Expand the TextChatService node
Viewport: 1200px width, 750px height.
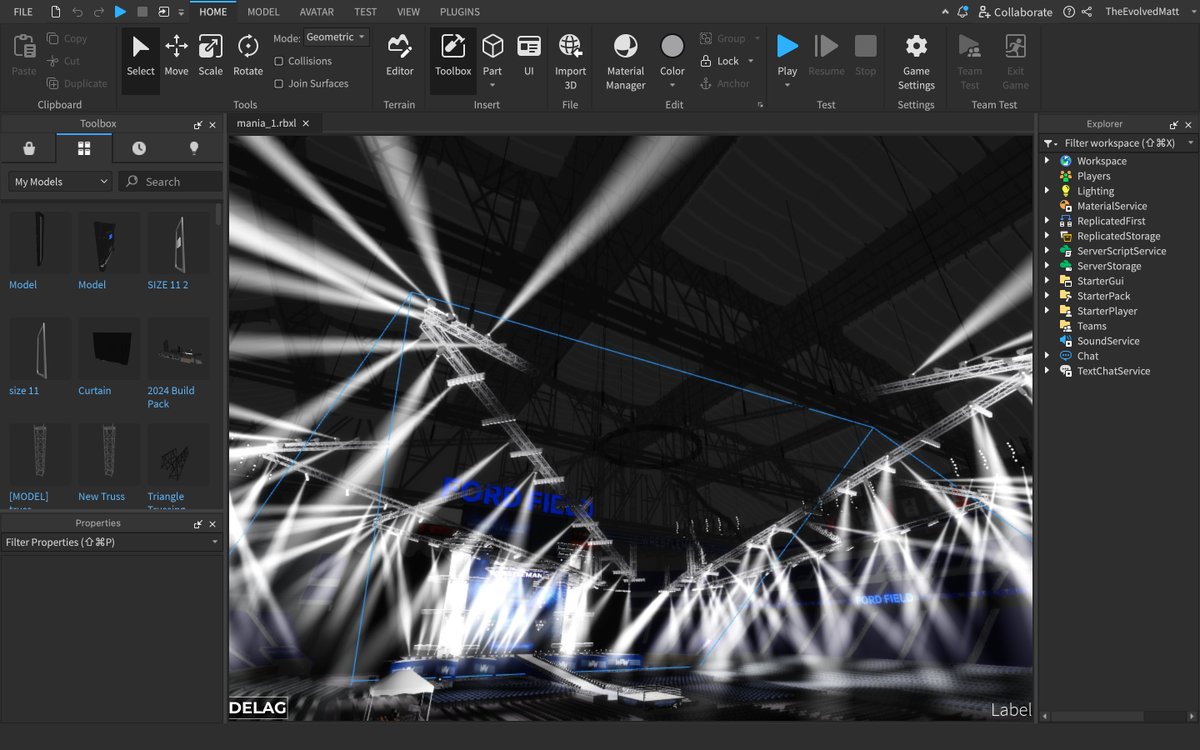click(x=1047, y=371)
